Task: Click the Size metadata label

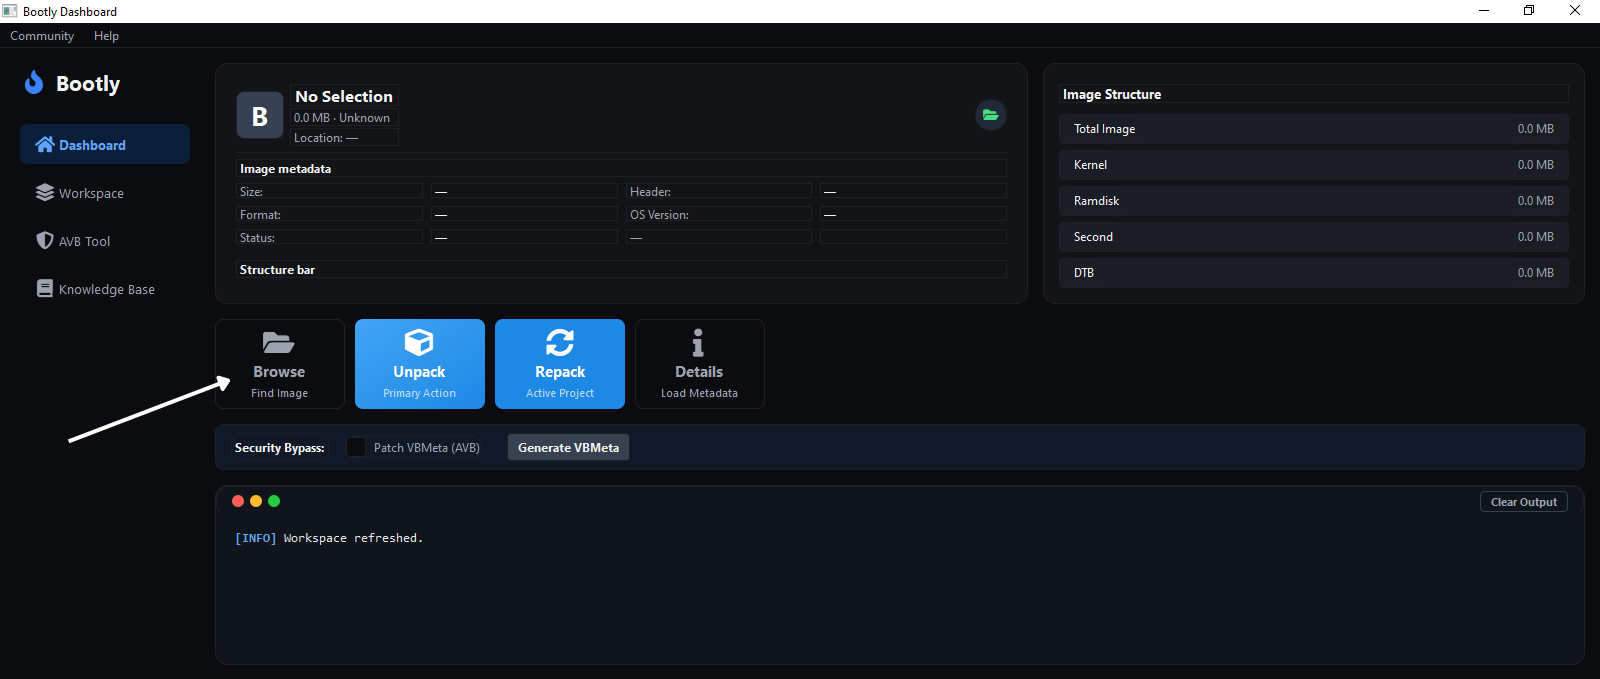Action: tap(251, 191)
